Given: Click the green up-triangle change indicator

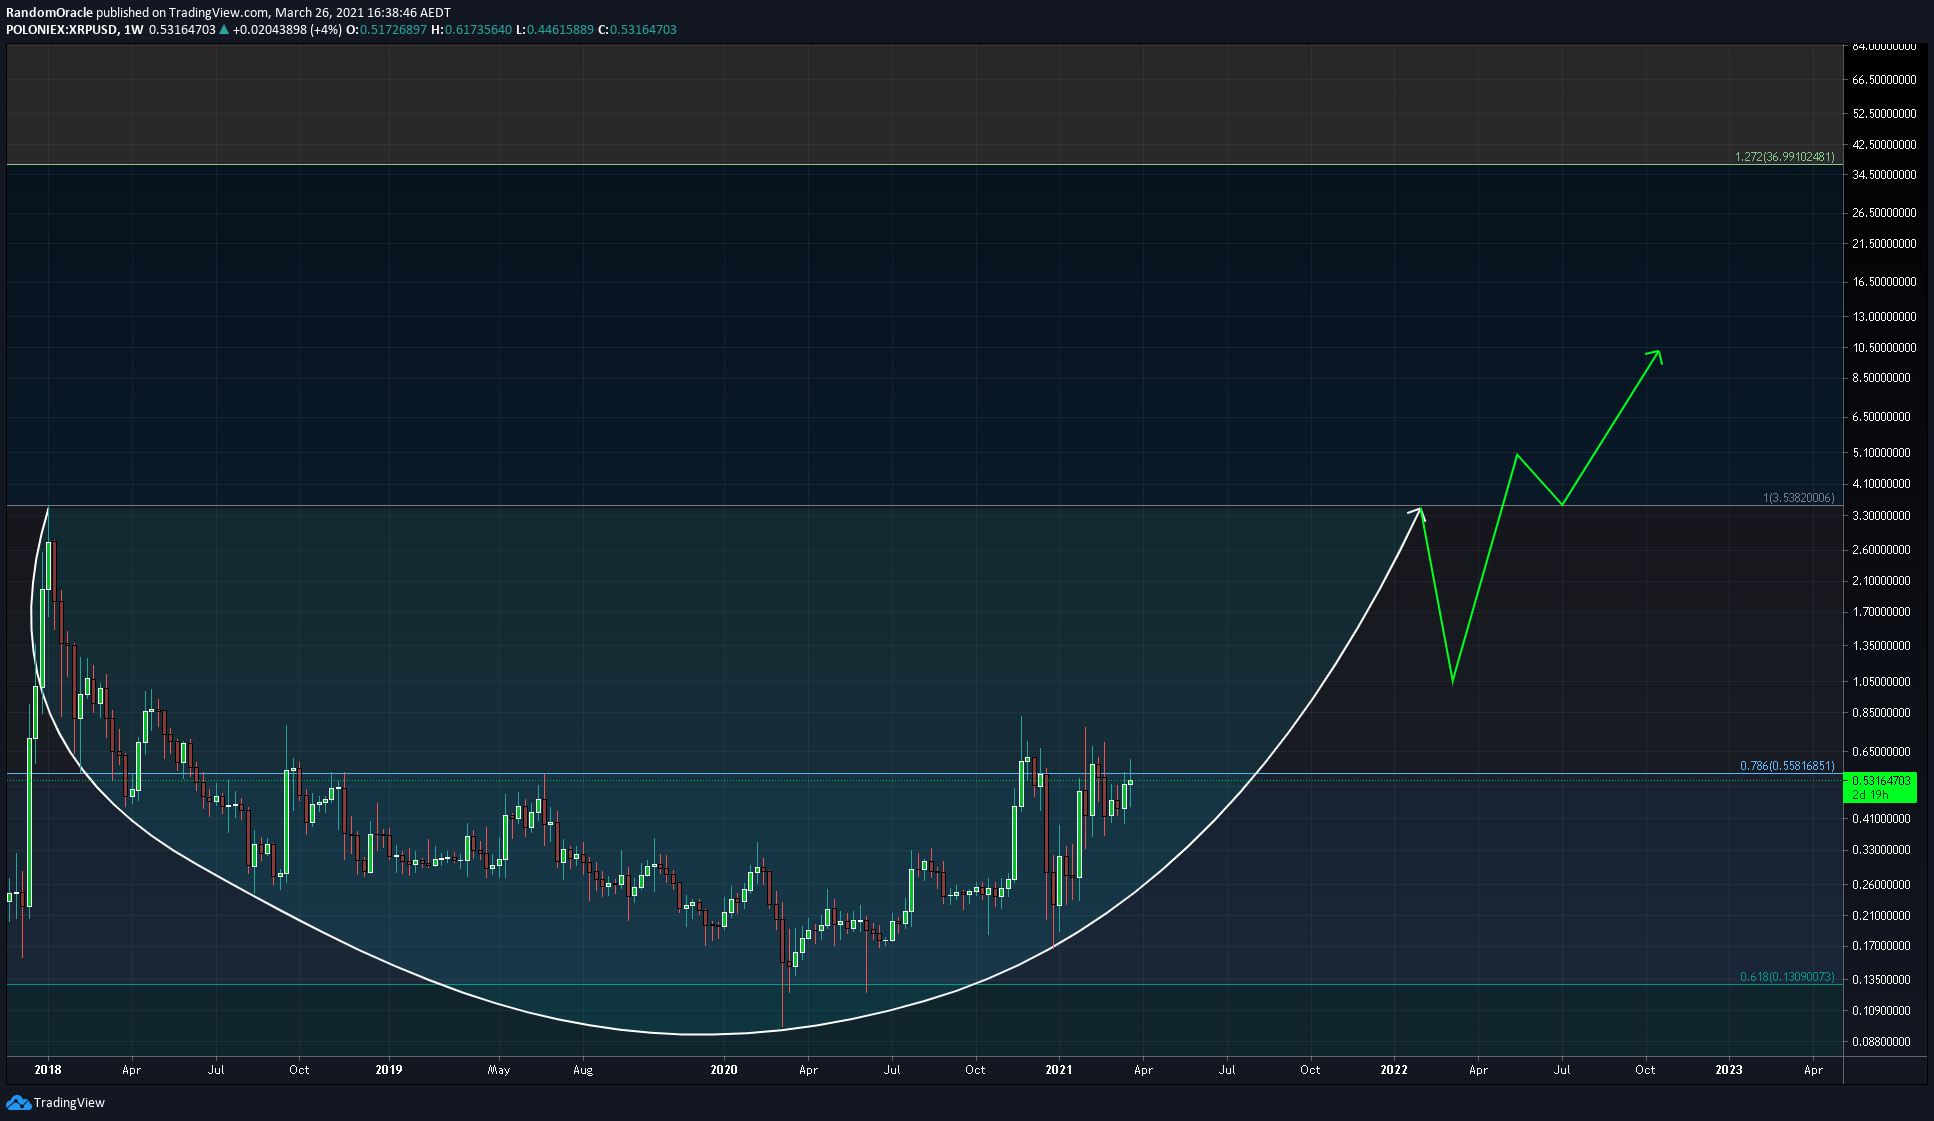Looking at the screenshot, I should pyautogui.click(x=224, y=30).
